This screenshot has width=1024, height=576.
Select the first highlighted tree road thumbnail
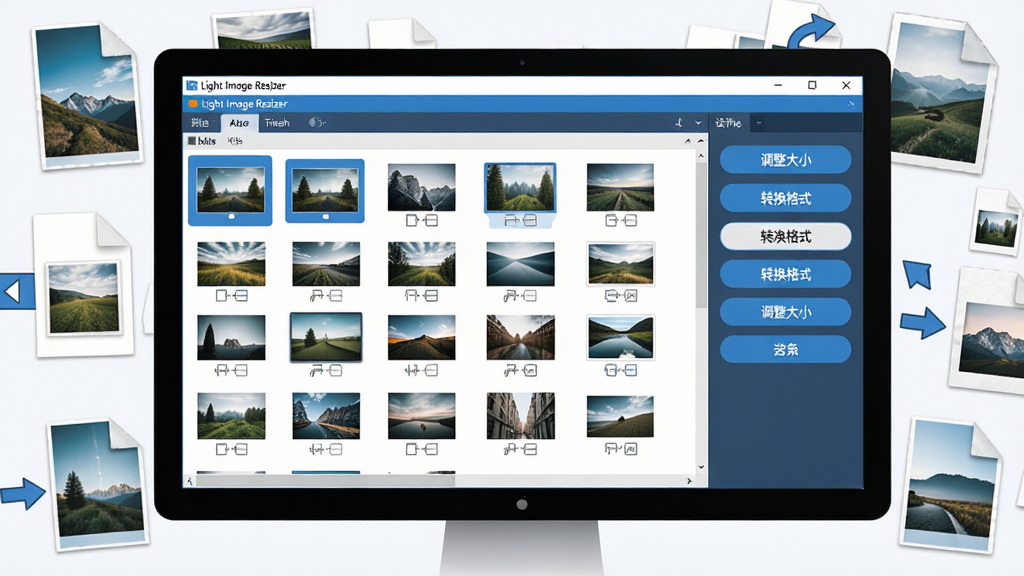230,191
